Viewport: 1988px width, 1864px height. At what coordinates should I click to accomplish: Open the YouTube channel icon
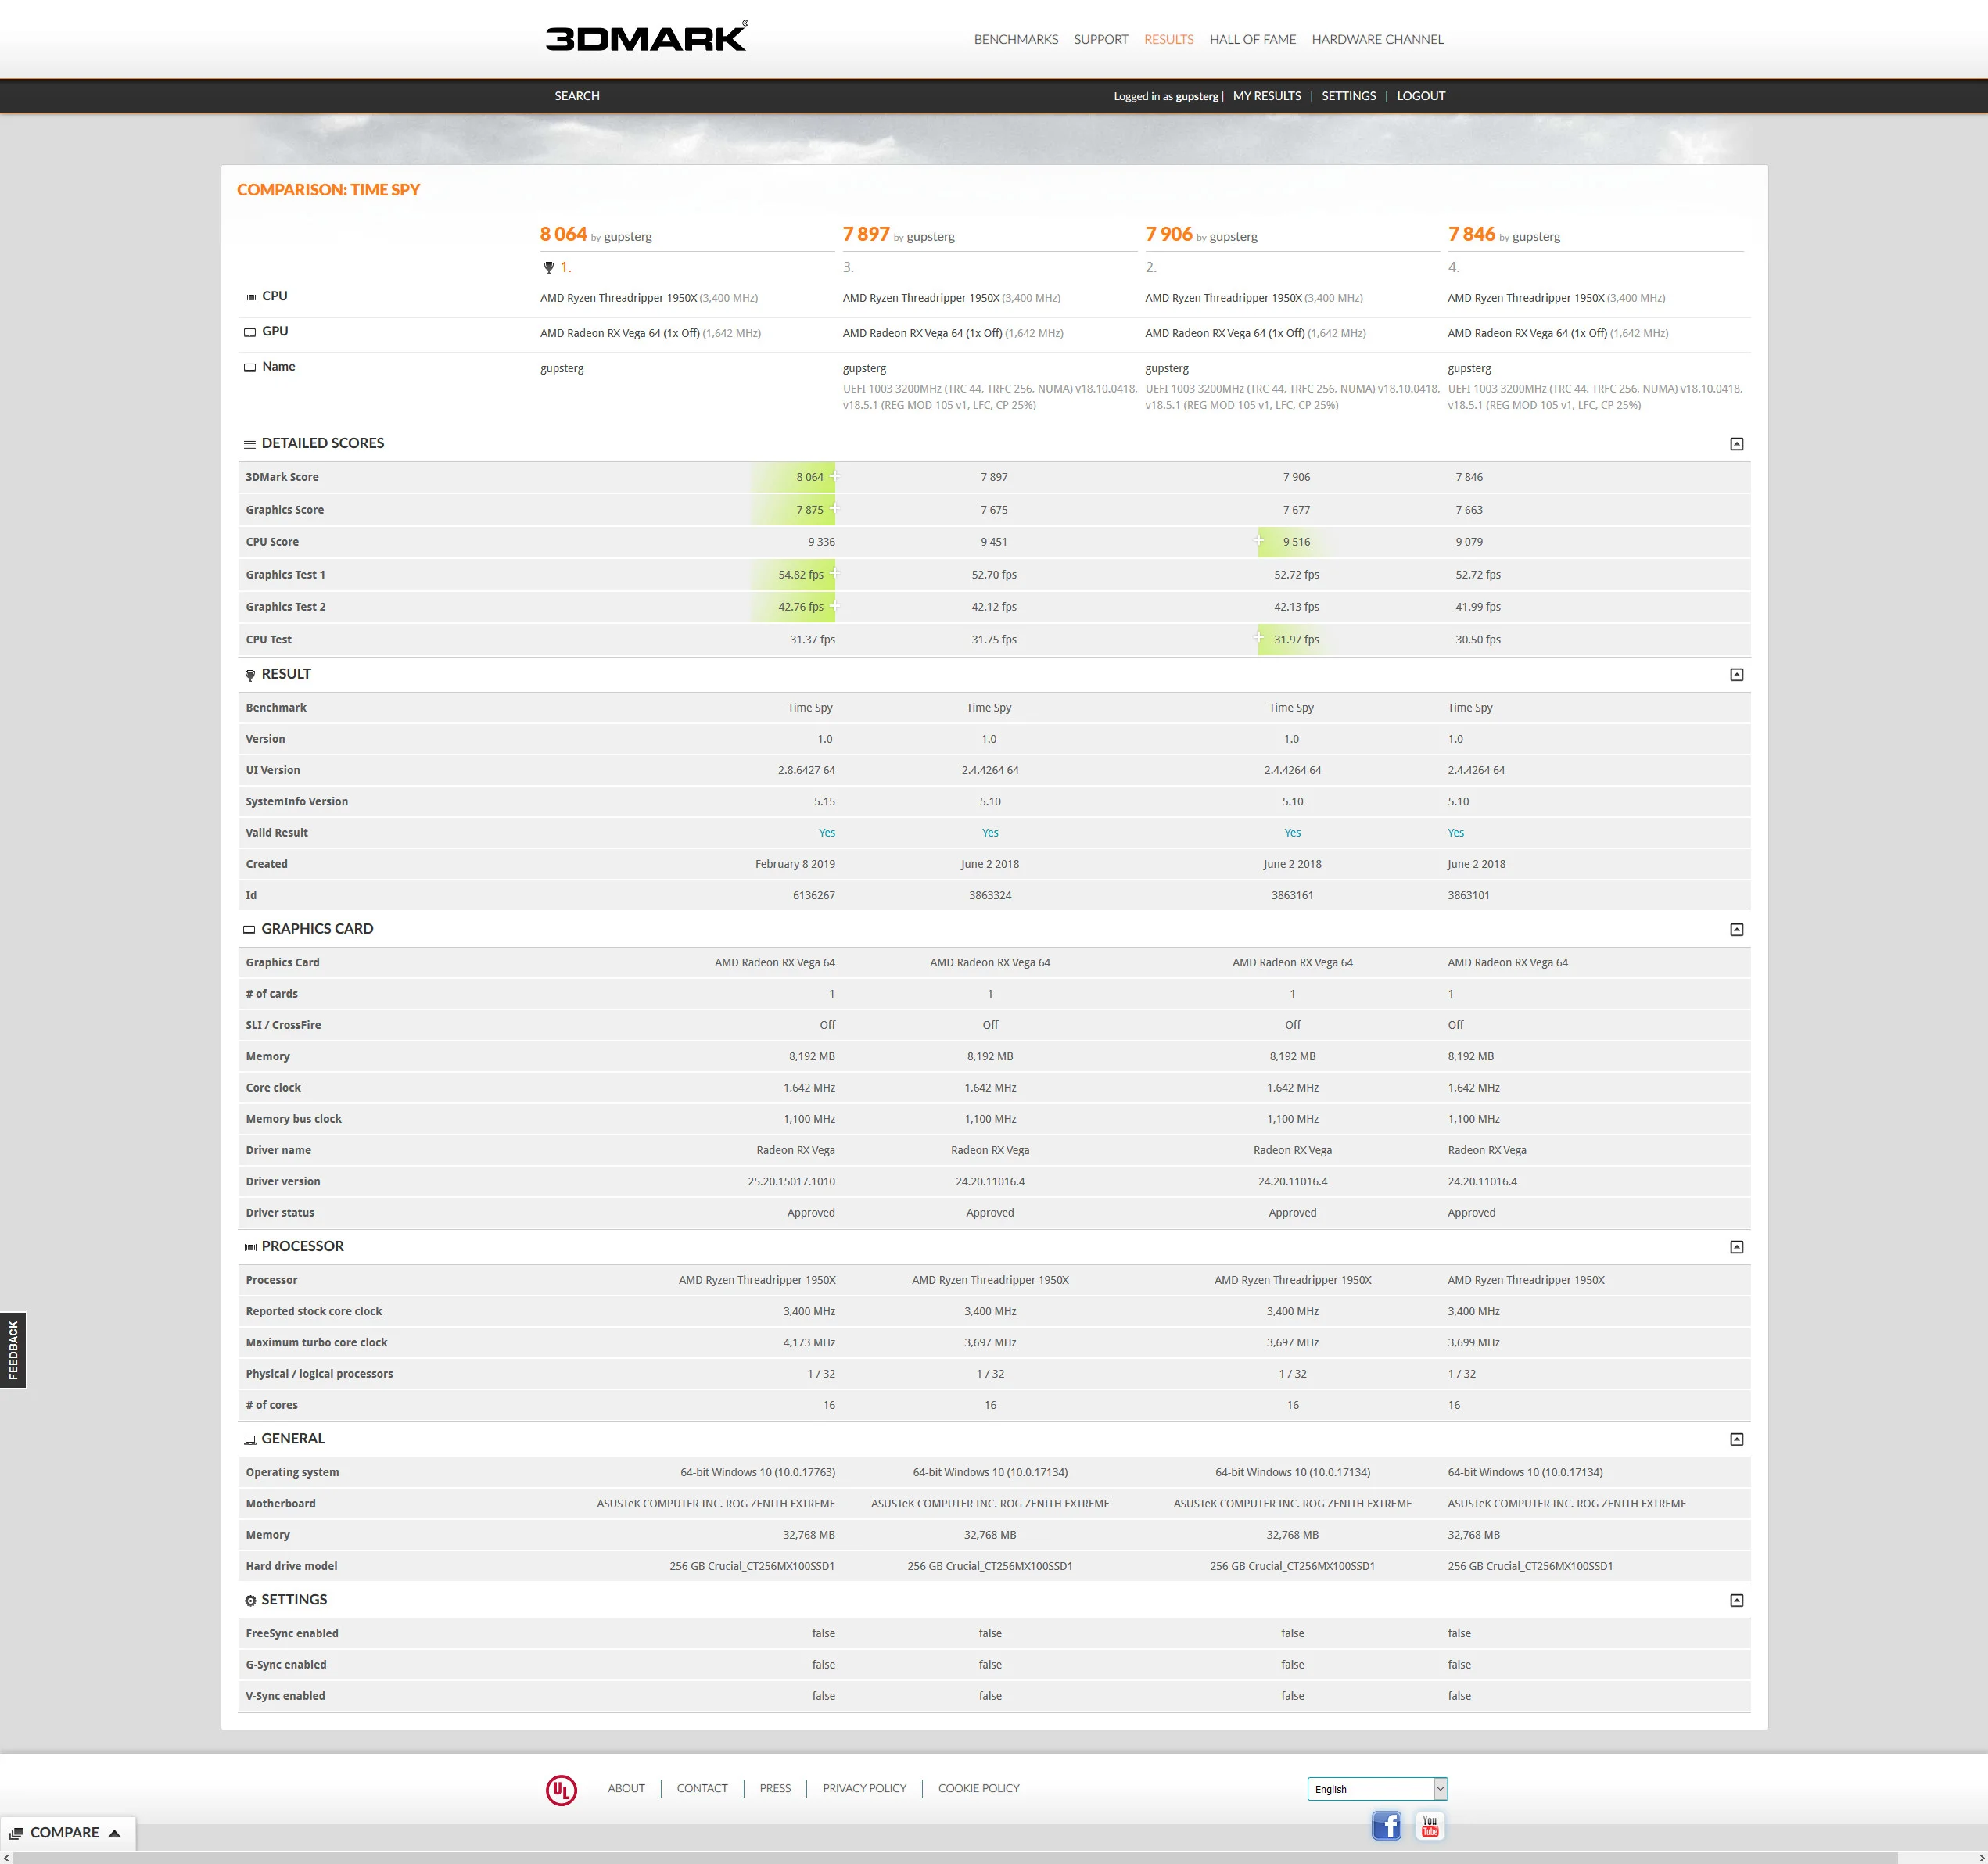(1430, 1826)
